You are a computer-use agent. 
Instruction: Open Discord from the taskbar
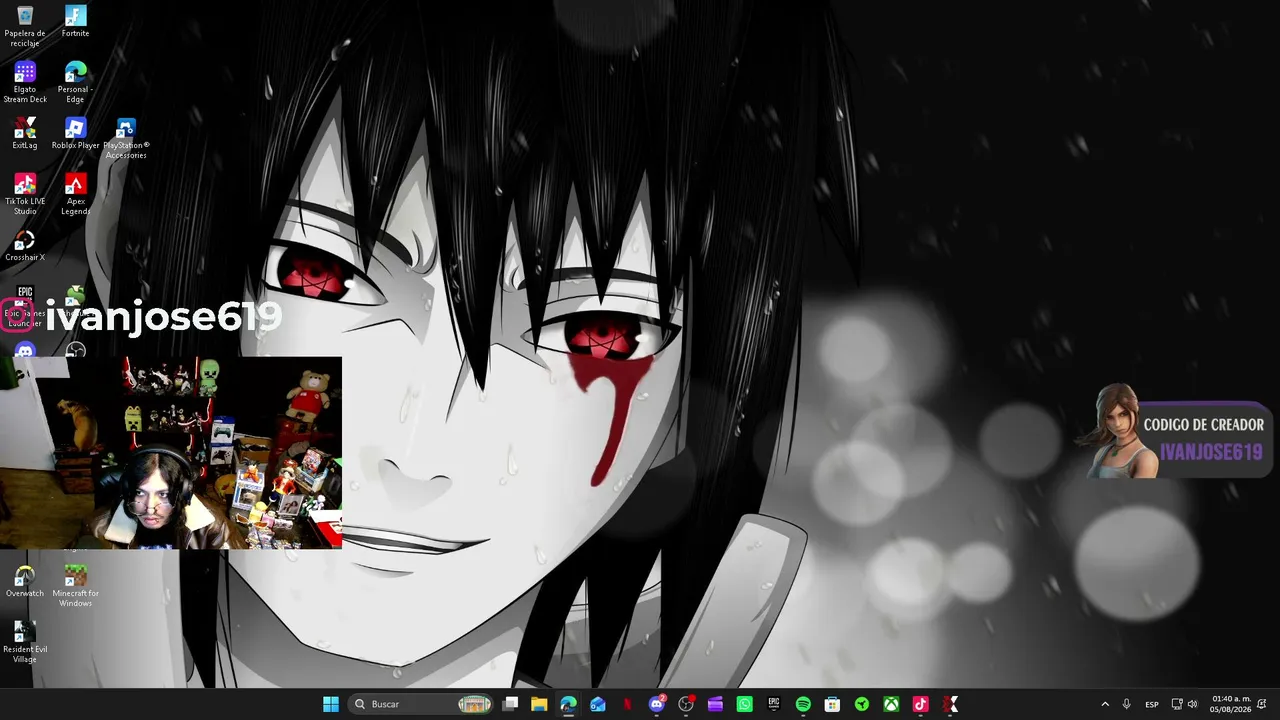[x=657, y=704]
